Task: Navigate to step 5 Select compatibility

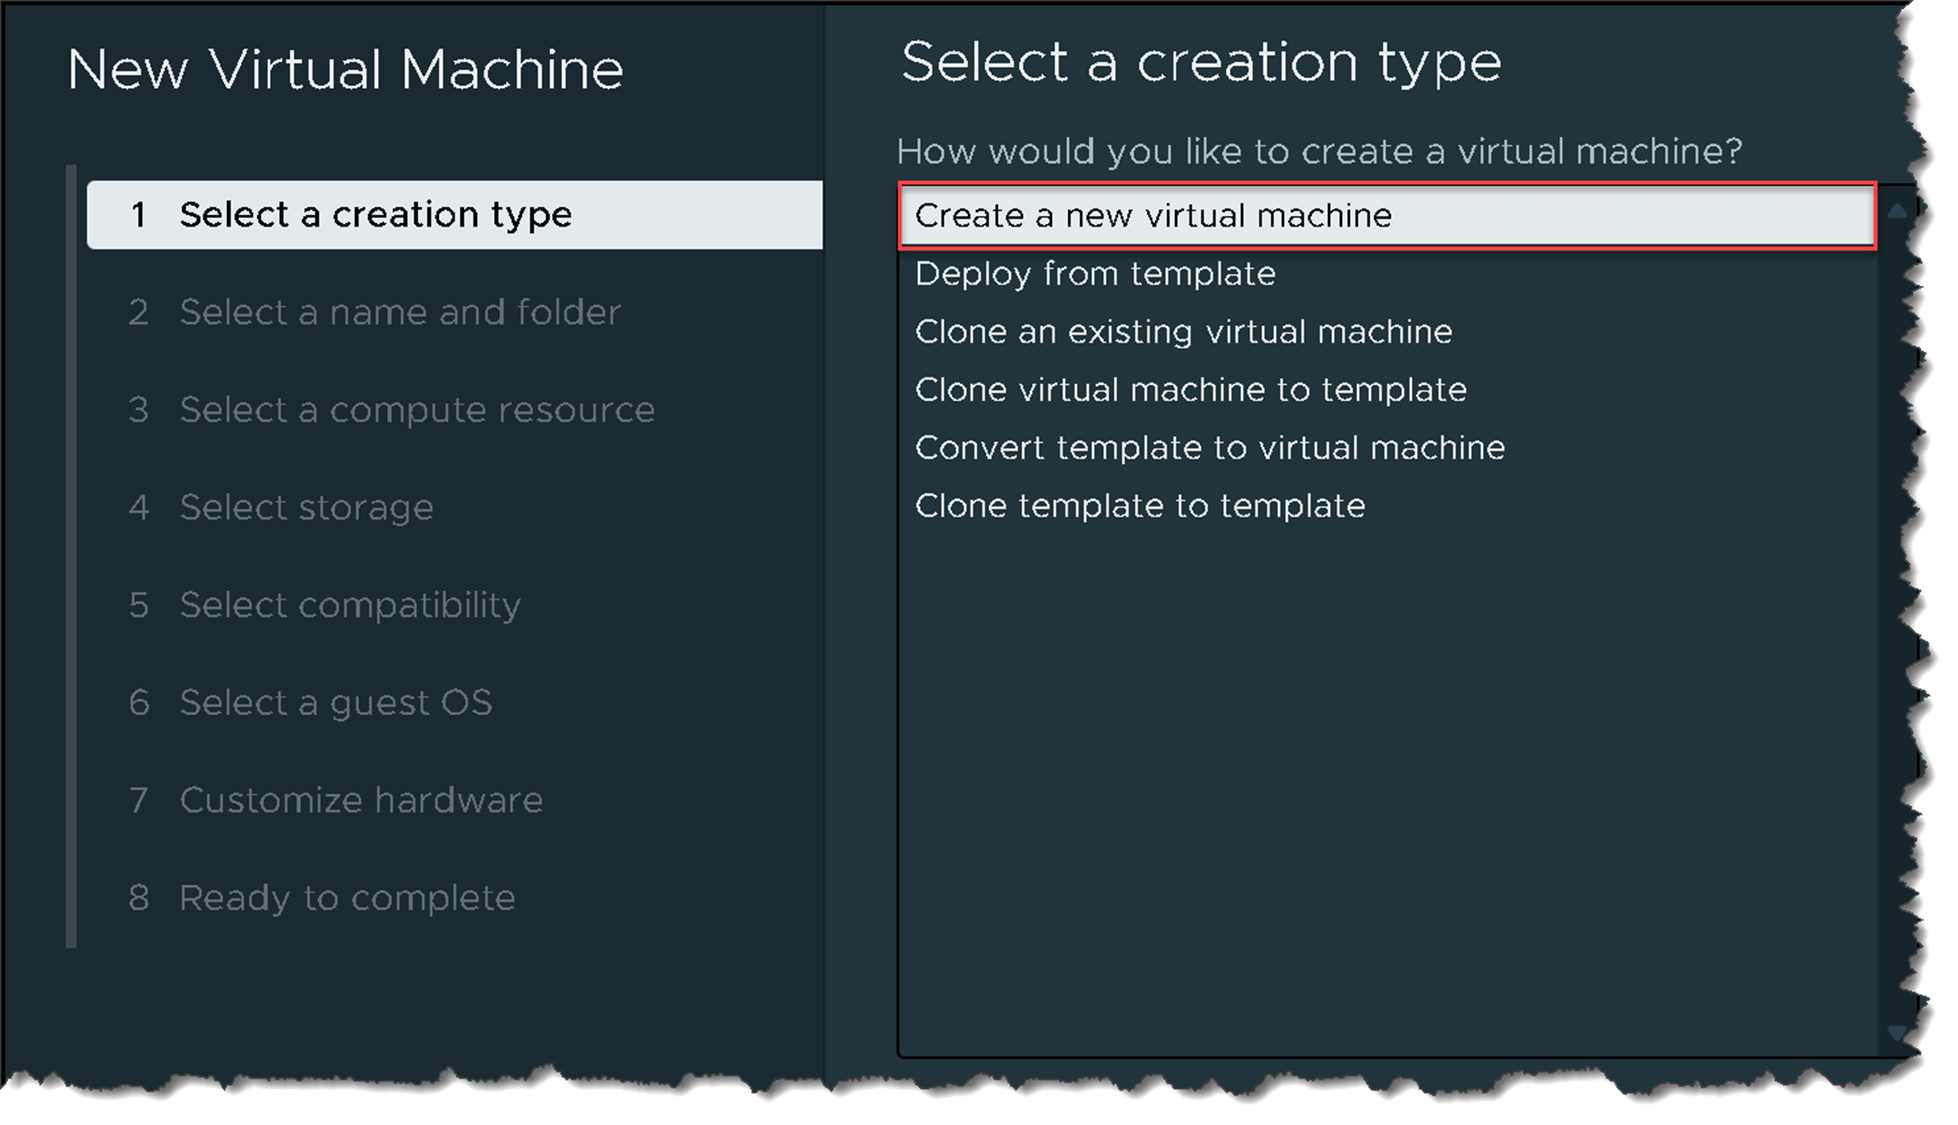Action: [x=349, y=605]
